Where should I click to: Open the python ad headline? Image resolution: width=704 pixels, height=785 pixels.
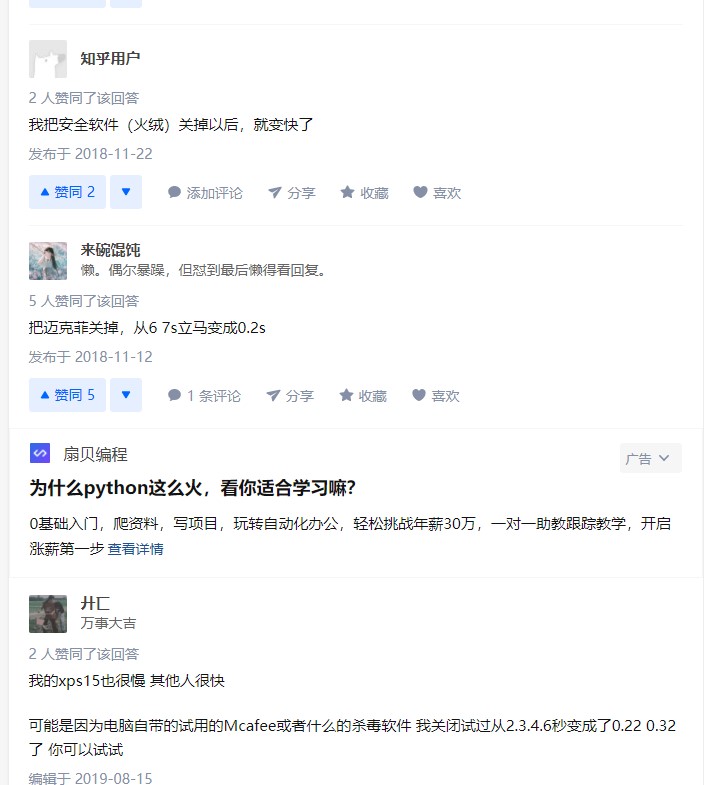193,488
